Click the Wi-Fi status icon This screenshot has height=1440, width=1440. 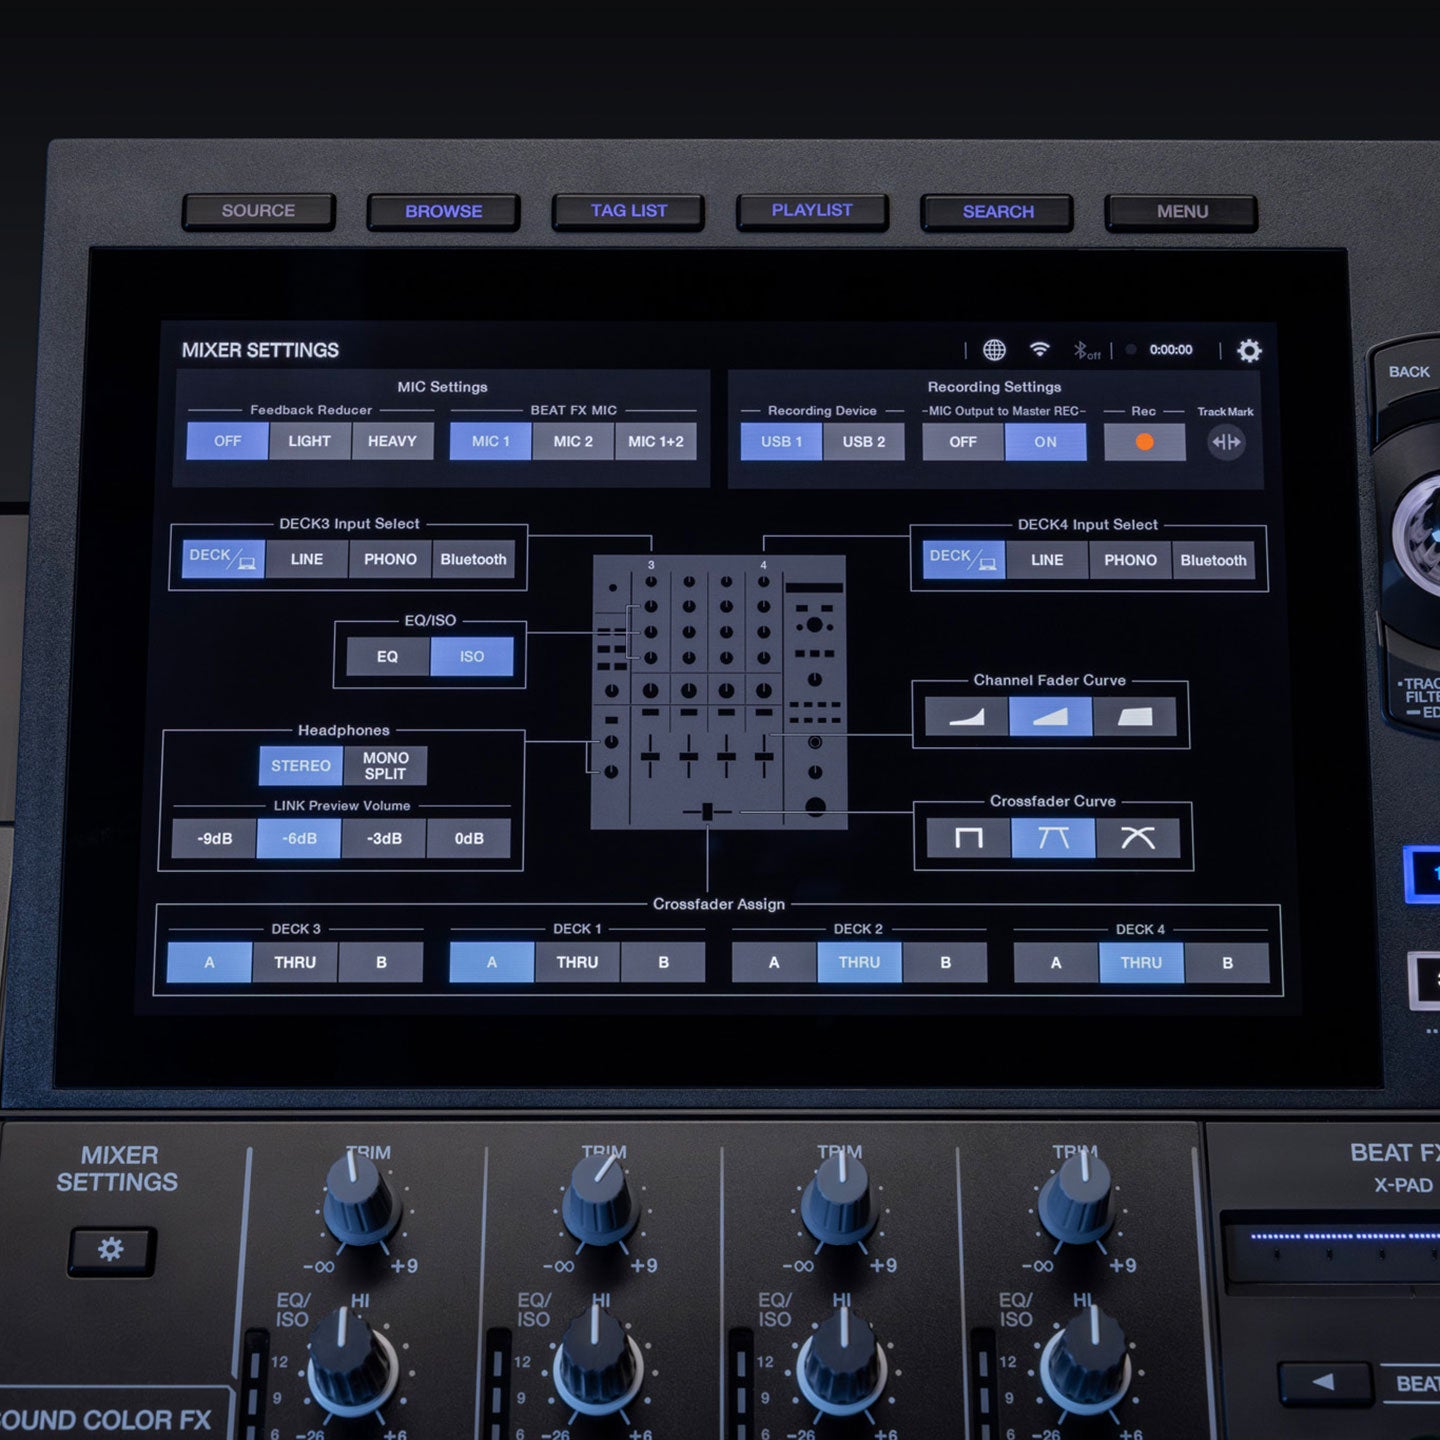coord(1040,348)
